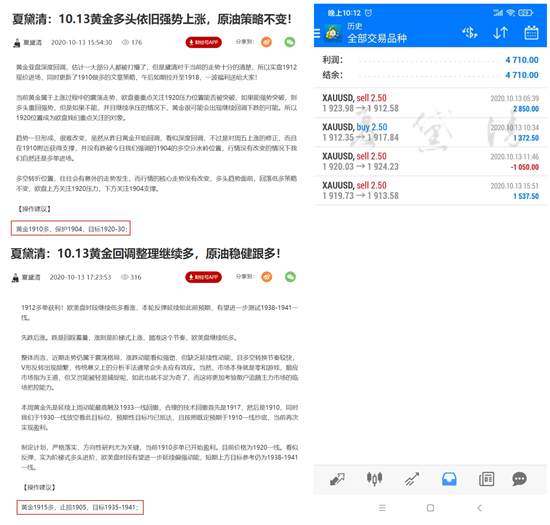Image resolution: width=550 pixels, height=525 pixels.
Task: Click the 黄金1910多 recommendation line
Action: [71, 228]
